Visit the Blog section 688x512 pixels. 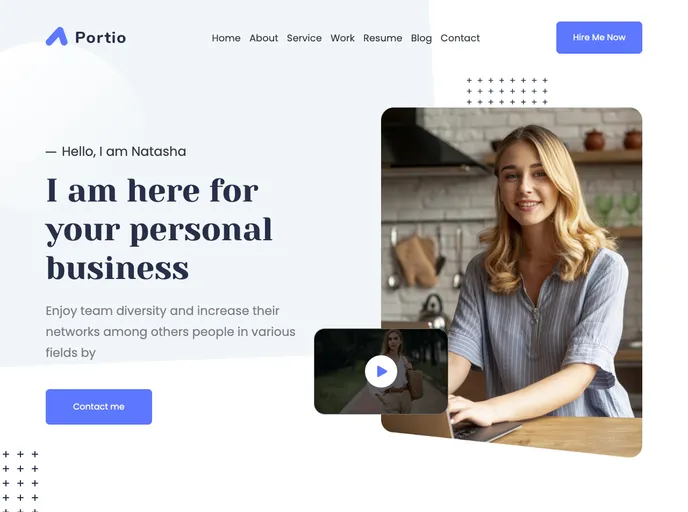421,39
